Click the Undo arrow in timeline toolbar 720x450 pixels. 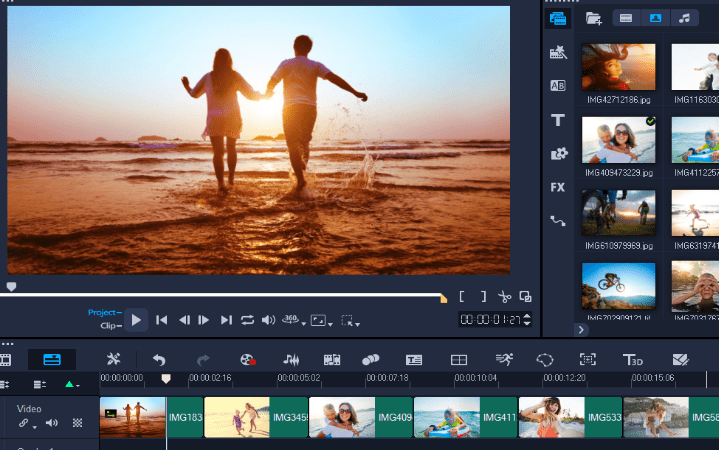pos(159,359)
